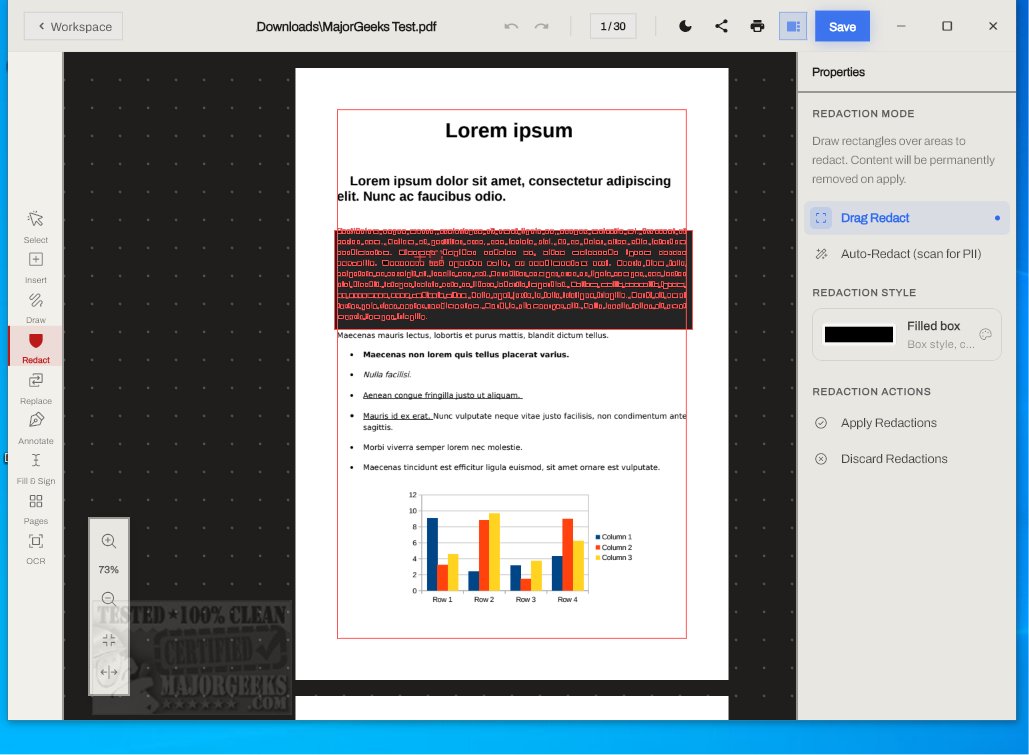
Task: Click the Properties panel header
Action: [838, 72]
